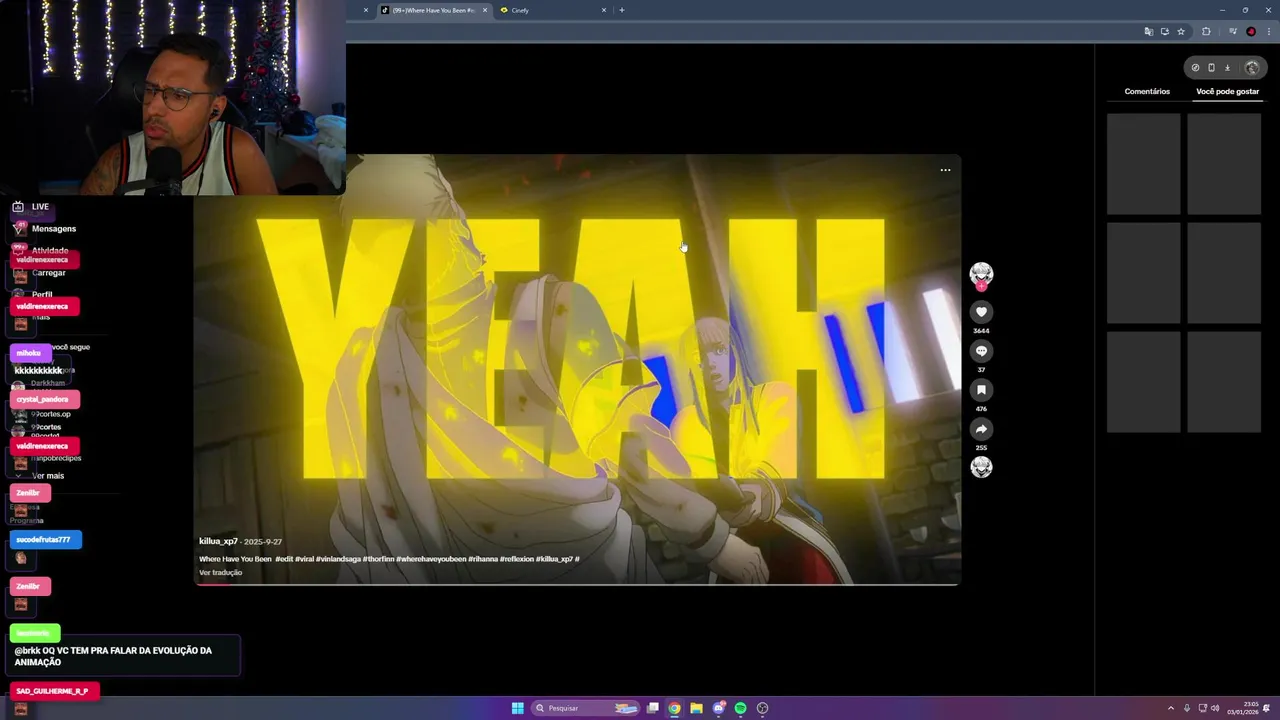
Task: Switch to the Você pode gostar tab
Action: [1227, 91]
